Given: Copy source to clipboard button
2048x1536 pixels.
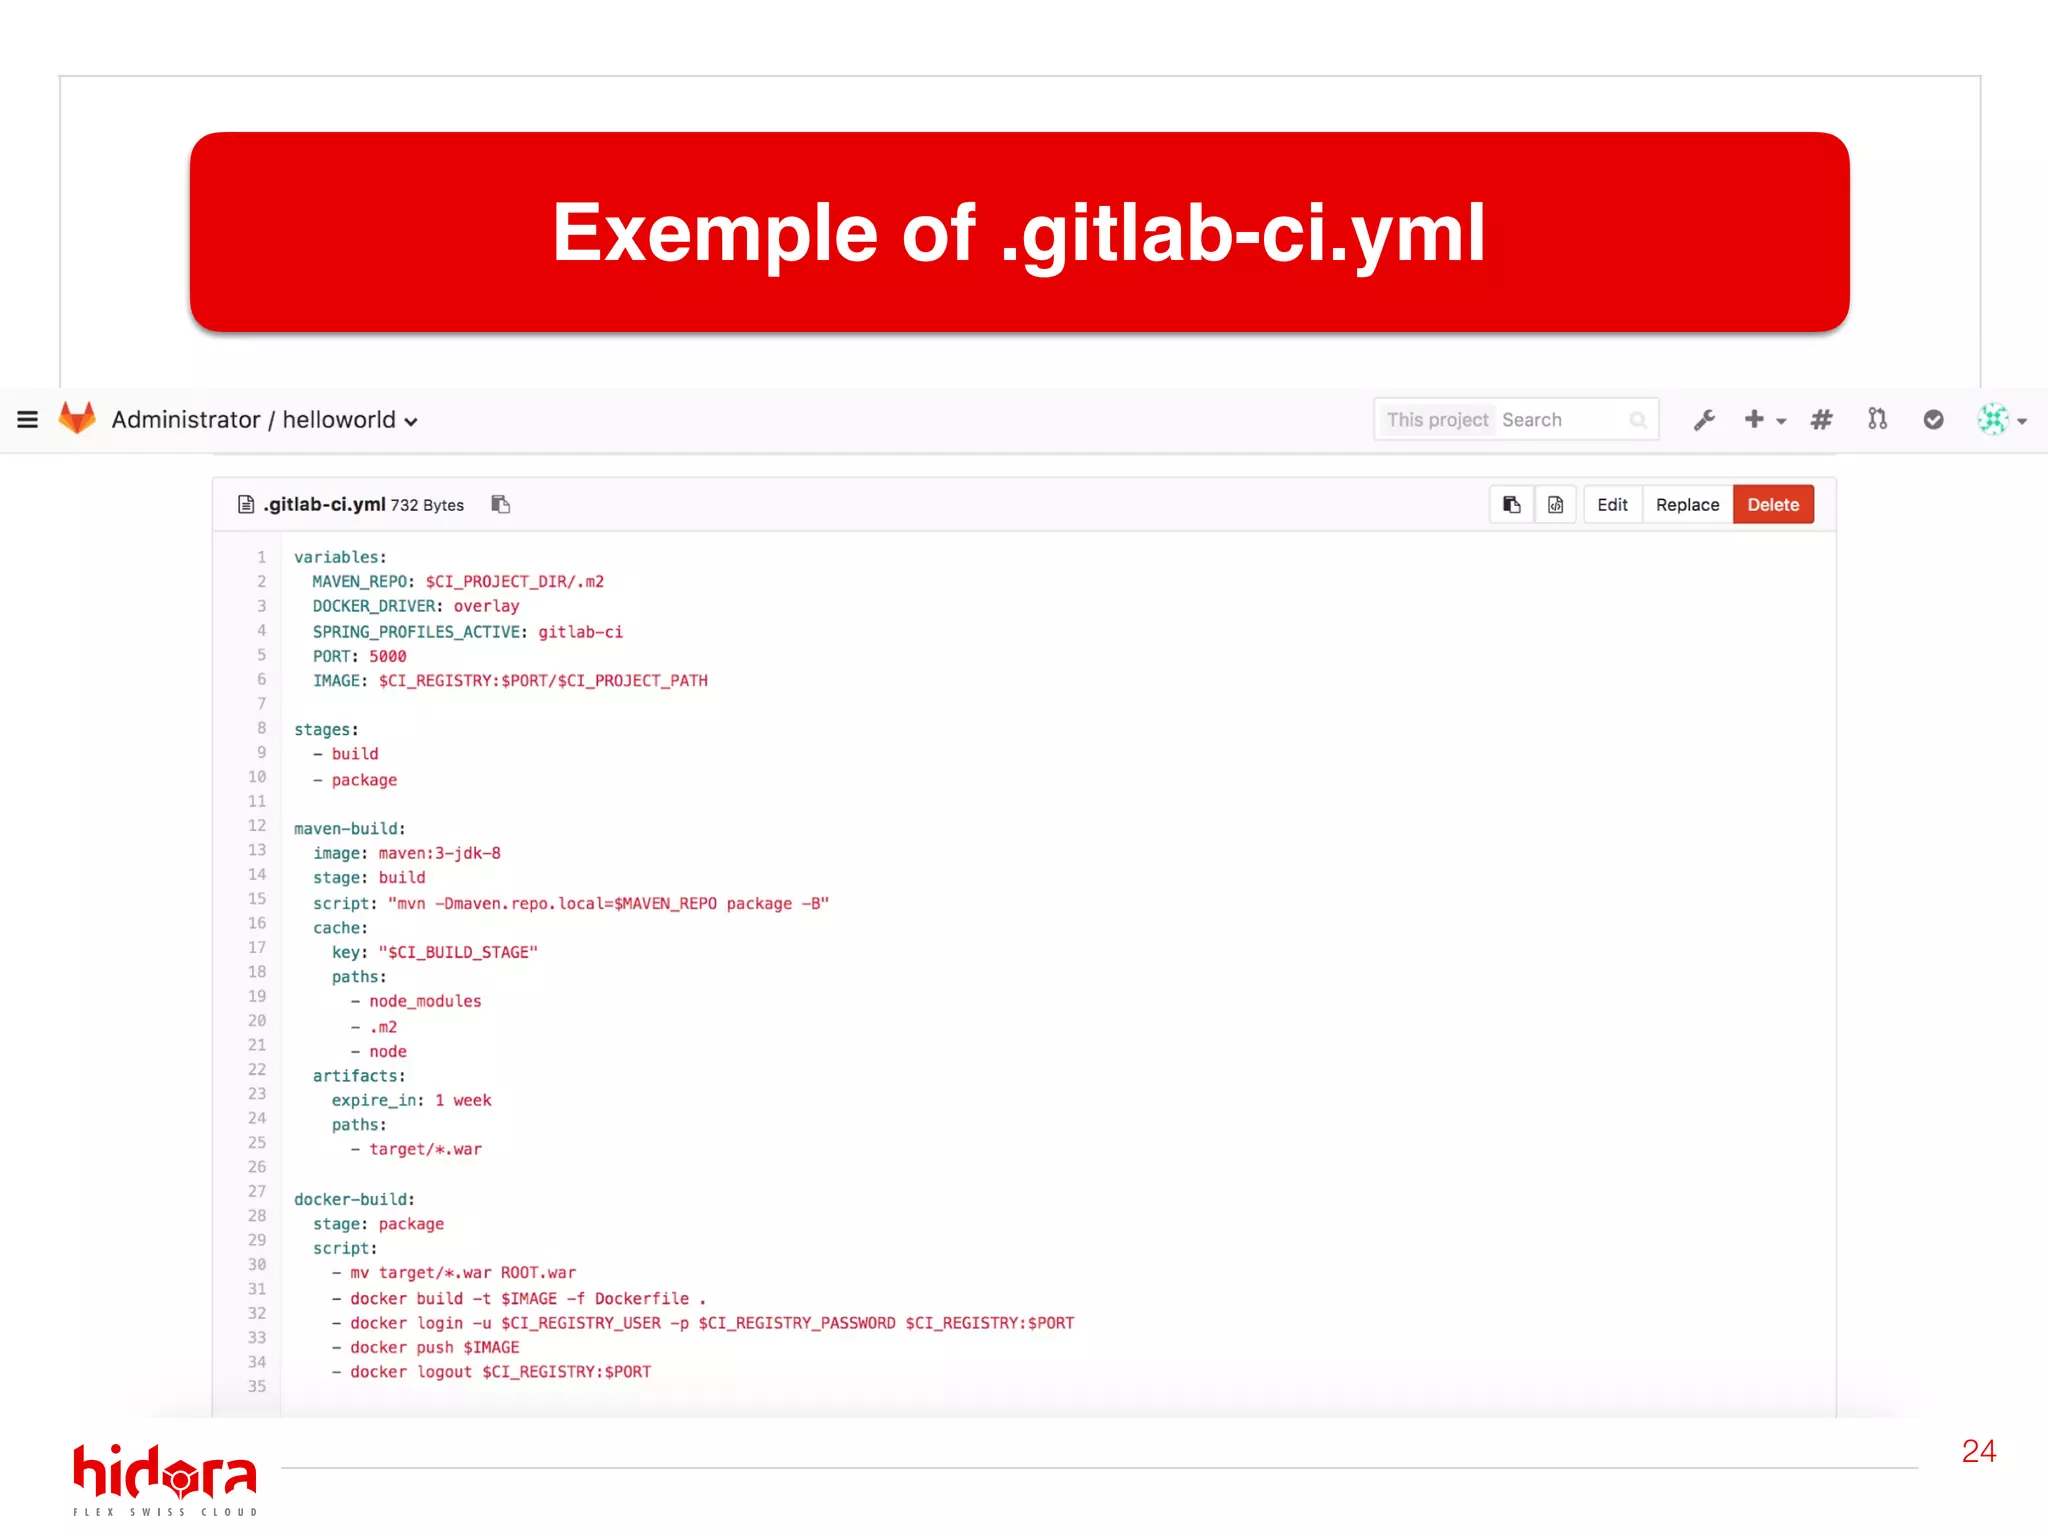Looking at the screenshot, I should (1512, 505).
